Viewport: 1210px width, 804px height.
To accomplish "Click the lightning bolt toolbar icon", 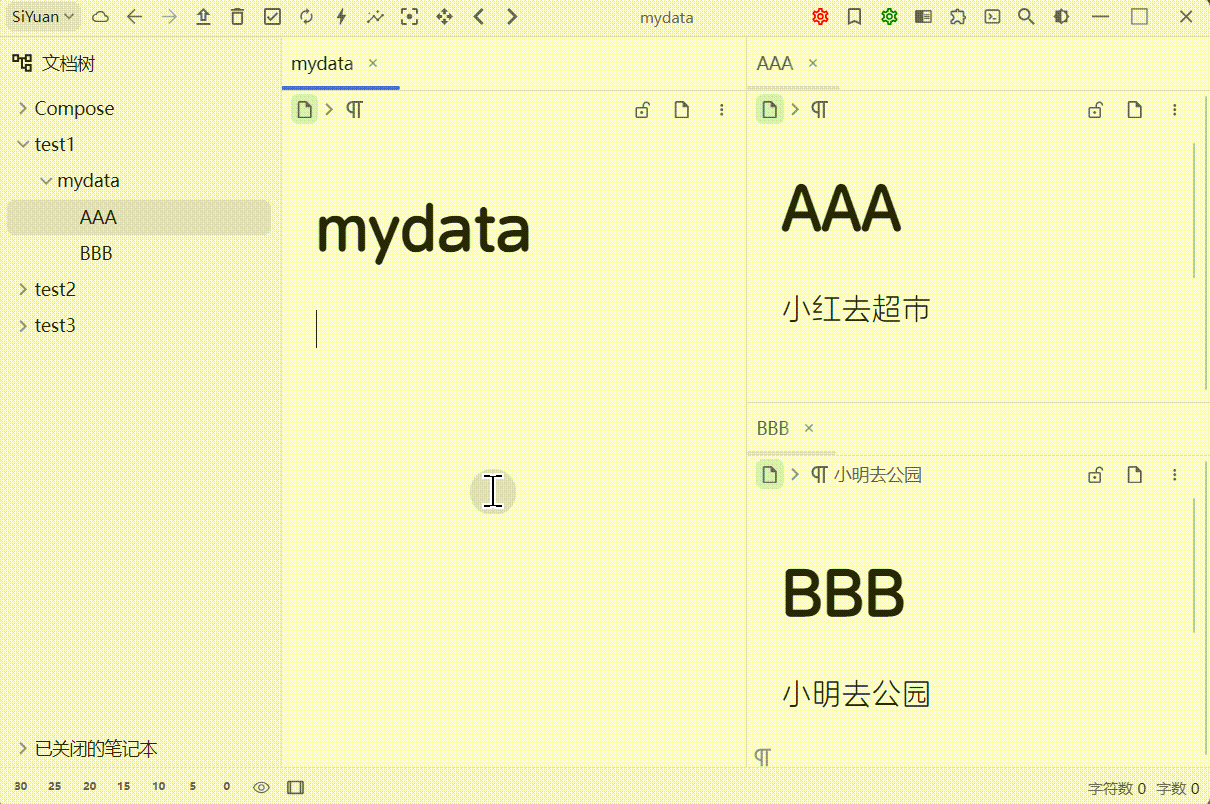I will (x=341, y=17).
